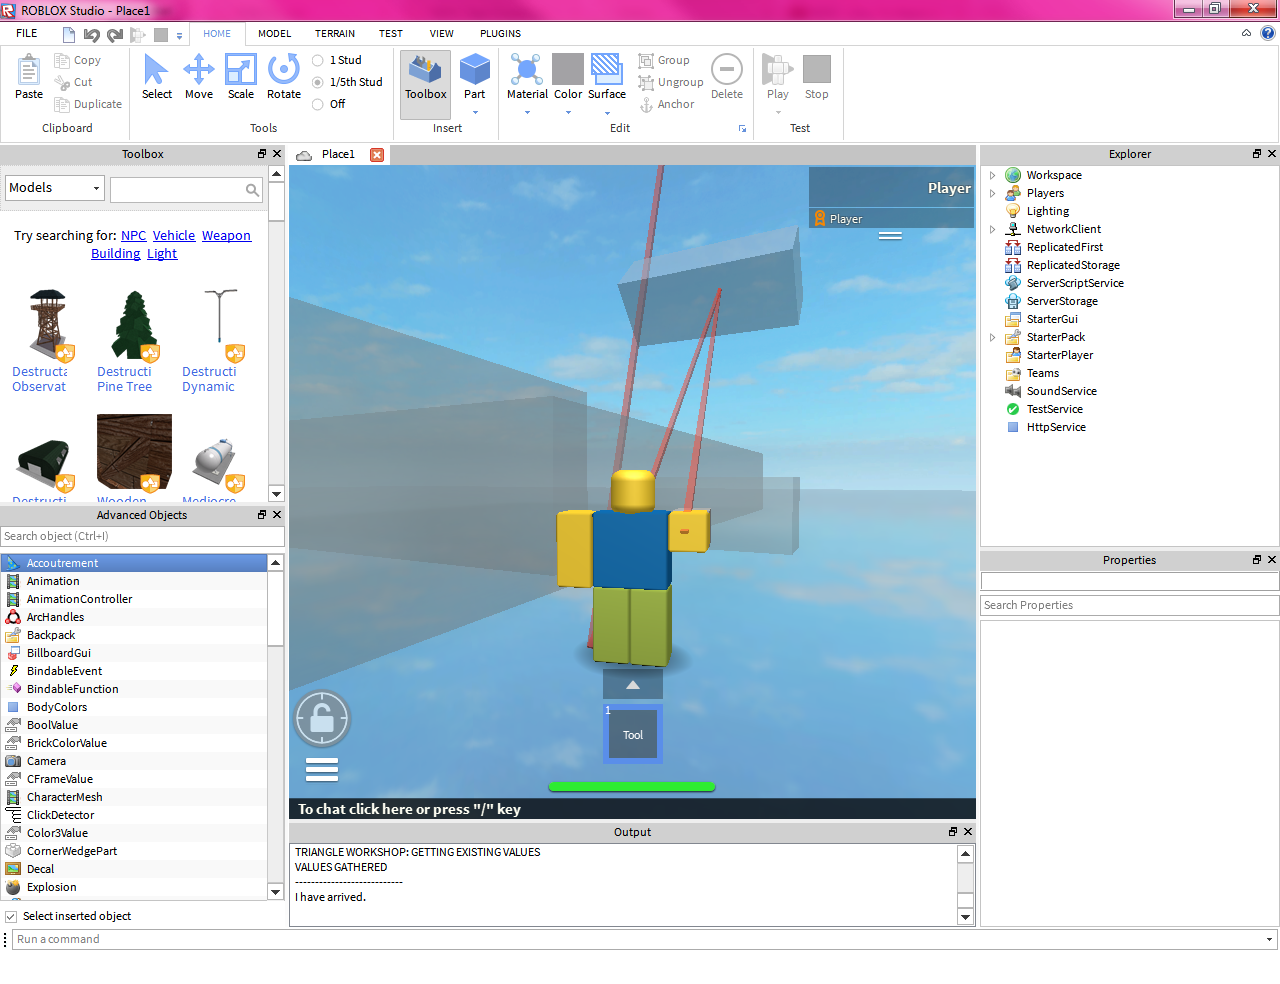Click the Search Properties field

click(x=1130, y=605)
